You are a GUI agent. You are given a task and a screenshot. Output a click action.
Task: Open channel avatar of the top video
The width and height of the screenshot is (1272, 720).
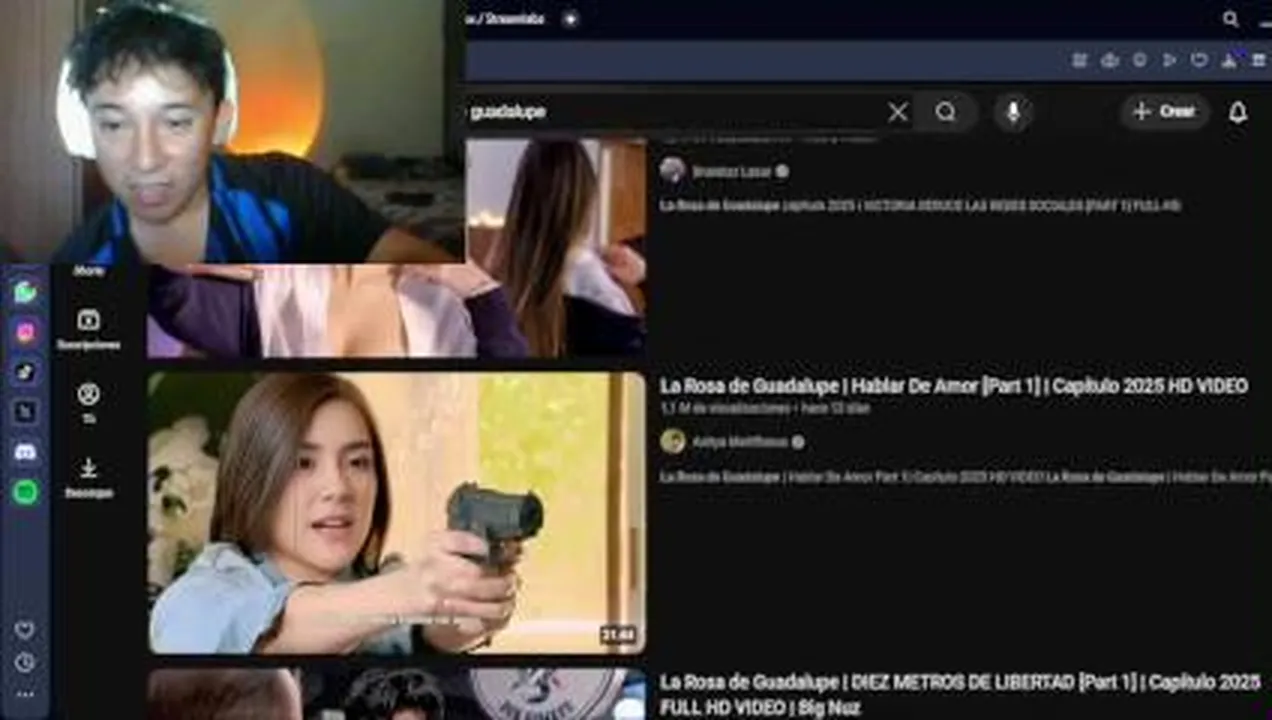(x=673, y=170)
